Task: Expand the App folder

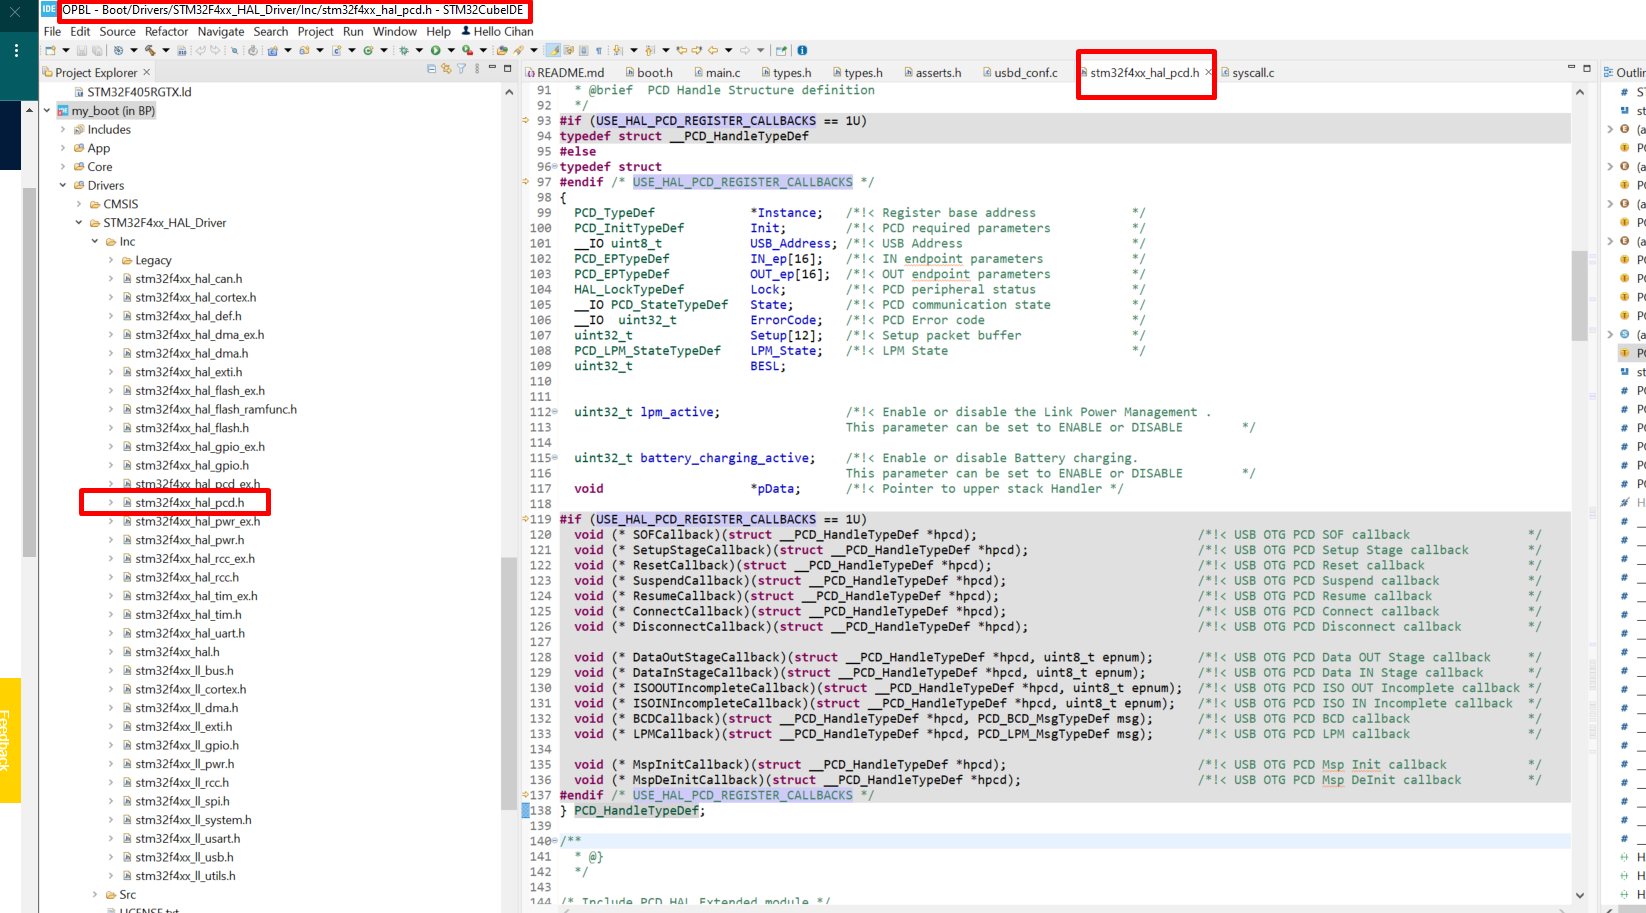Action: tap(62, 148)
